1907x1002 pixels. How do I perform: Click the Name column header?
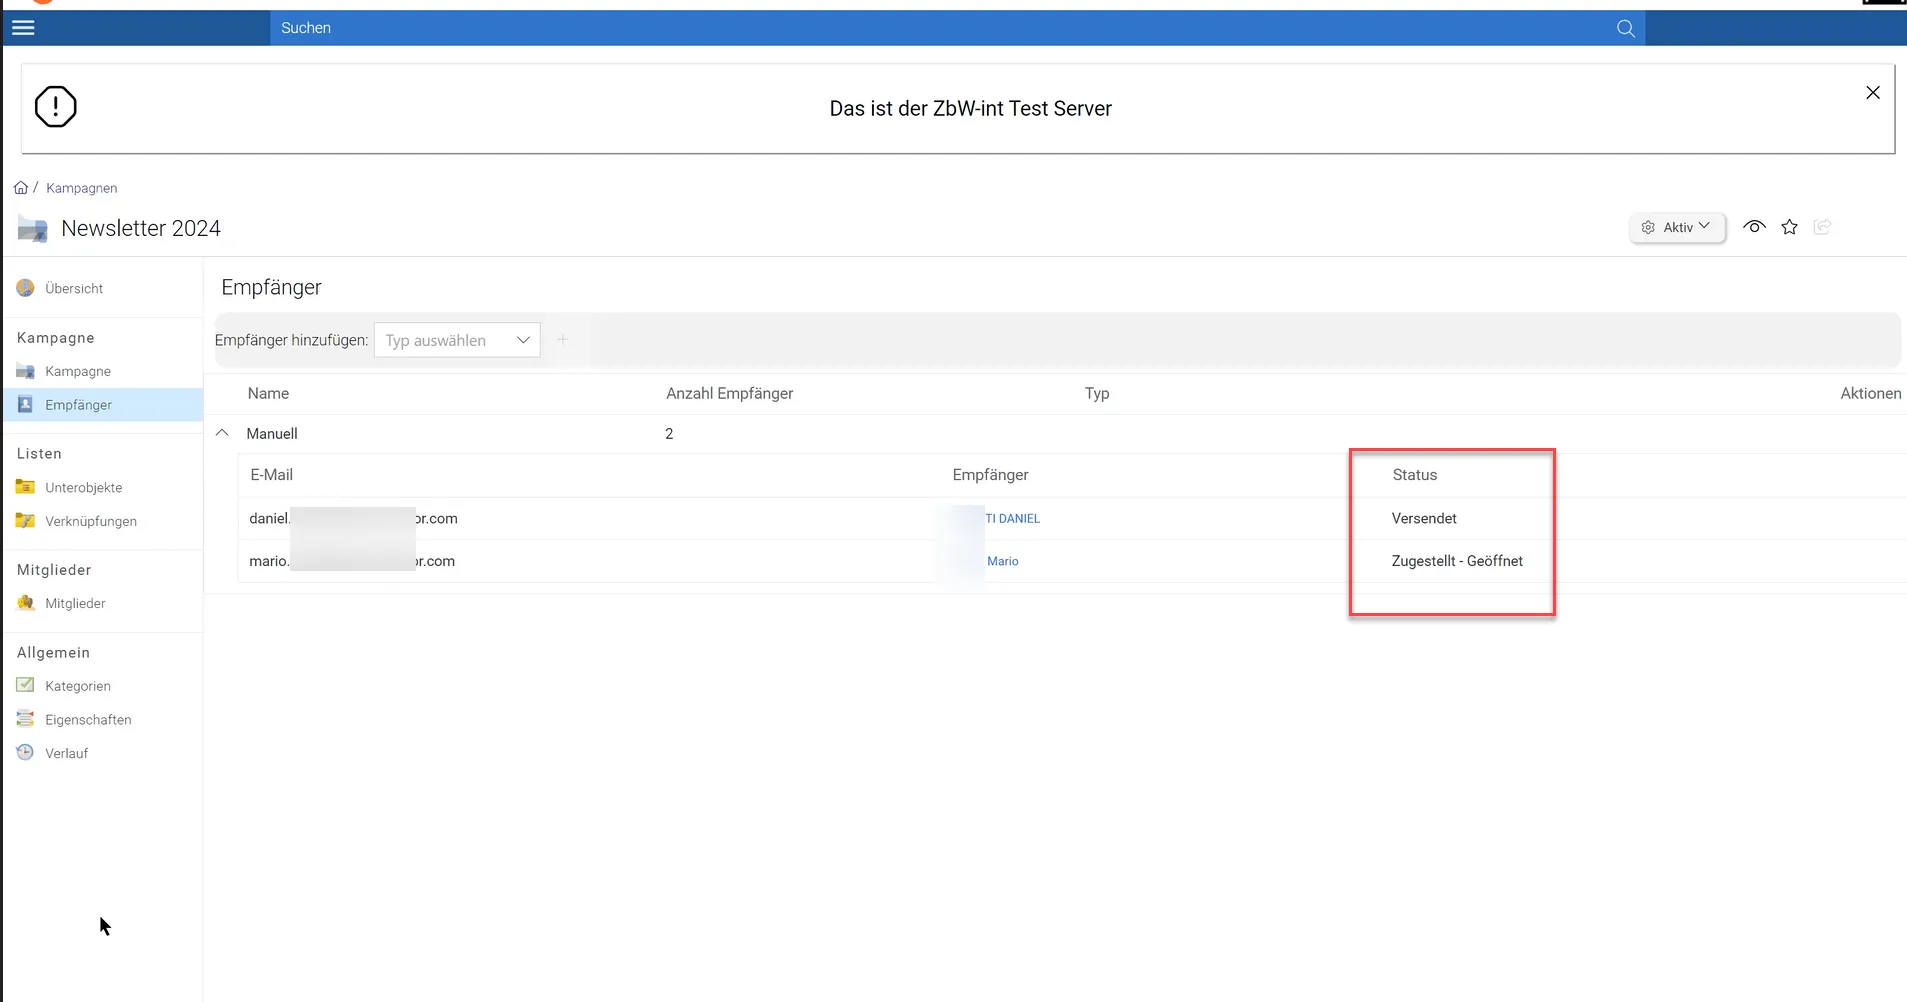coord(268,394)
